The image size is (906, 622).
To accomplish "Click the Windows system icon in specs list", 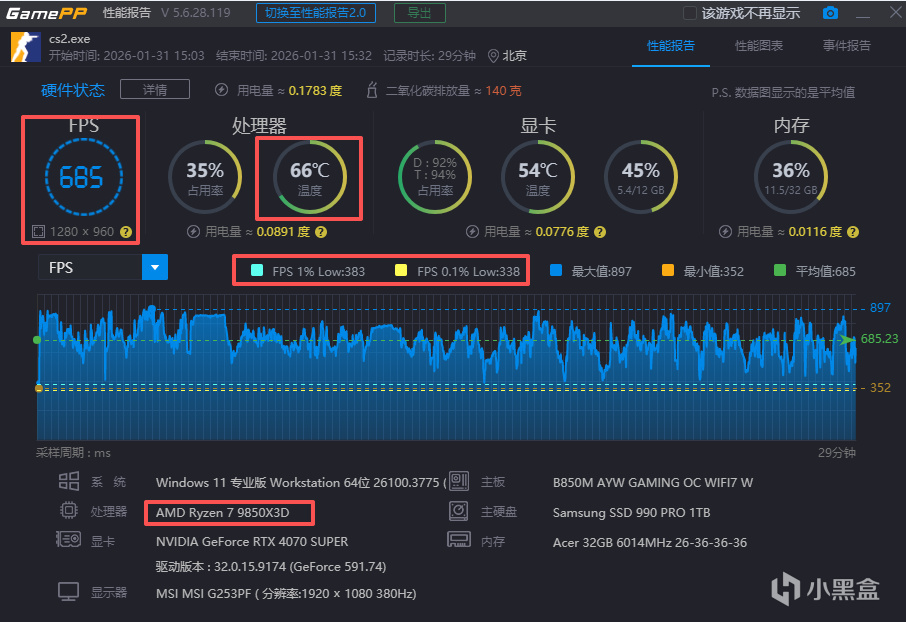I will (x=69, y=481).
